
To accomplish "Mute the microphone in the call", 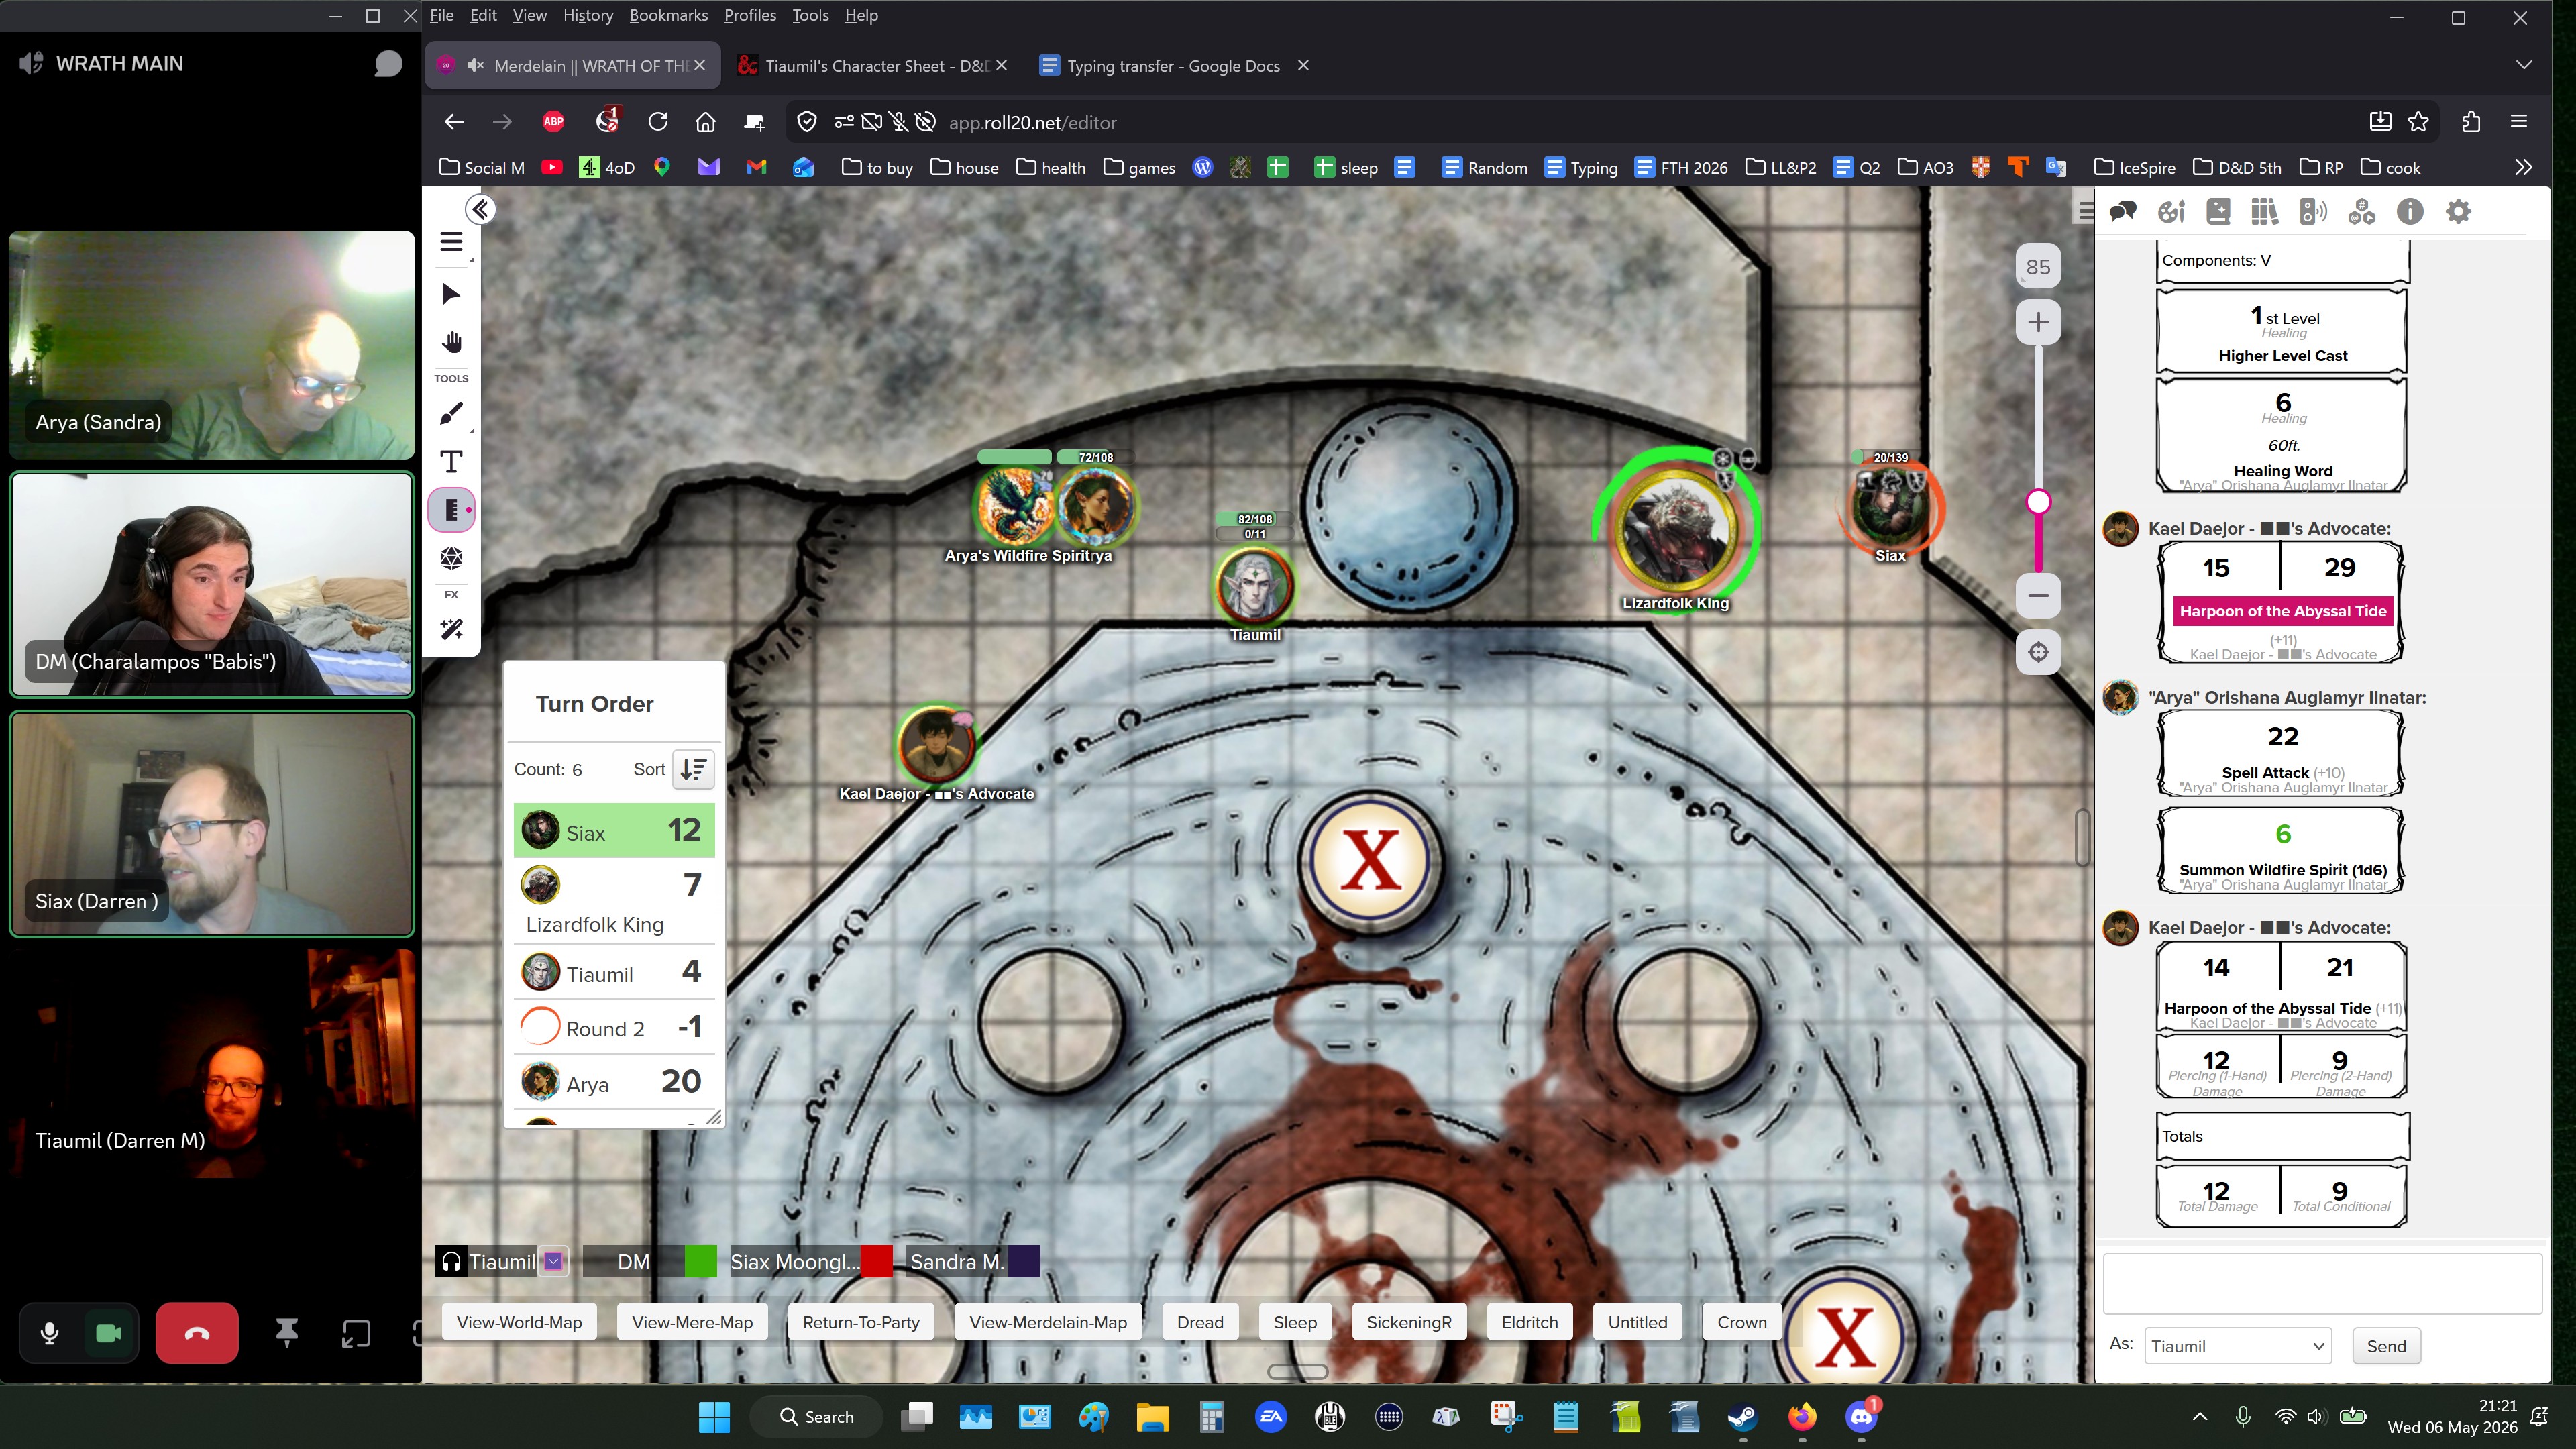I will (x=49, y=1333).
